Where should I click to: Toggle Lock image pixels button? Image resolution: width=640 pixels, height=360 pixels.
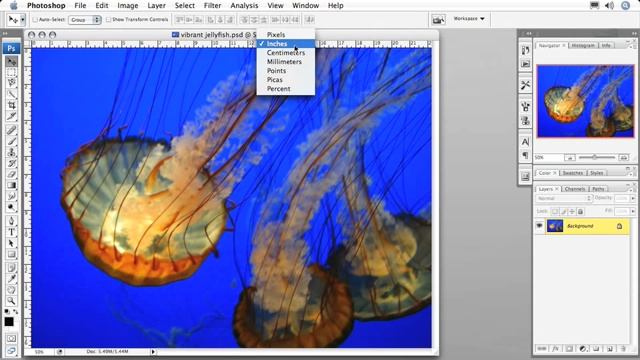pos(564,211)
